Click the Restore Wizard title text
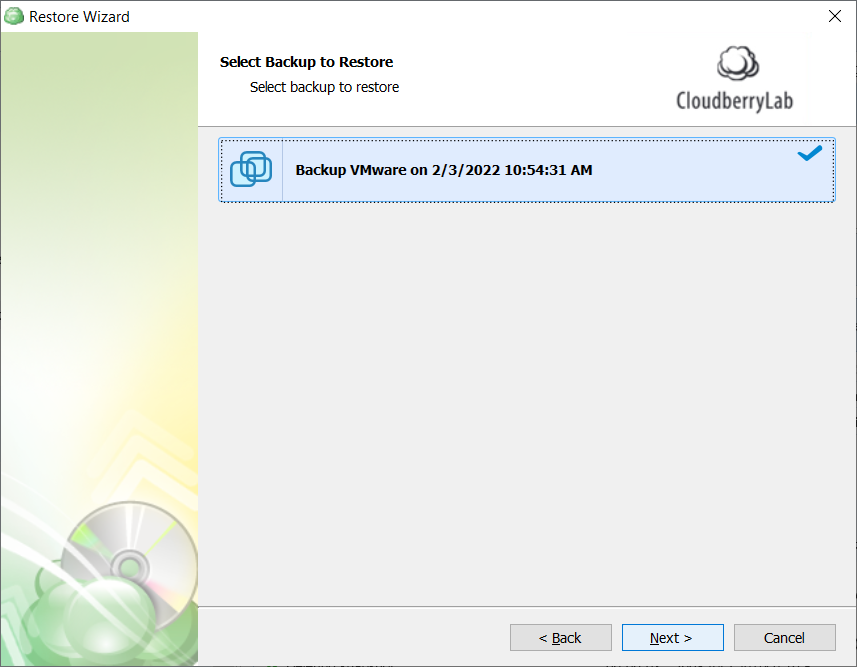 pos(79,17)
